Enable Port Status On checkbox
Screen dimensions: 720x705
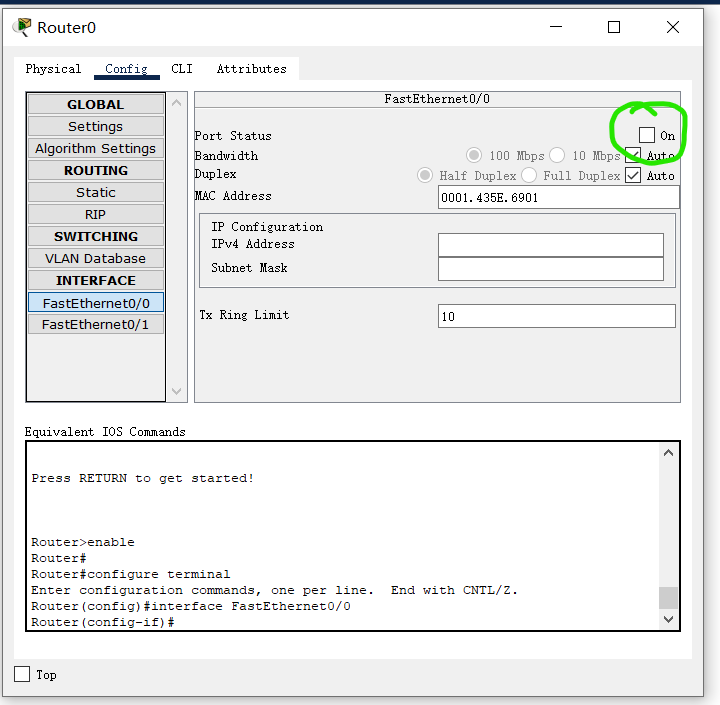point(647,135)
